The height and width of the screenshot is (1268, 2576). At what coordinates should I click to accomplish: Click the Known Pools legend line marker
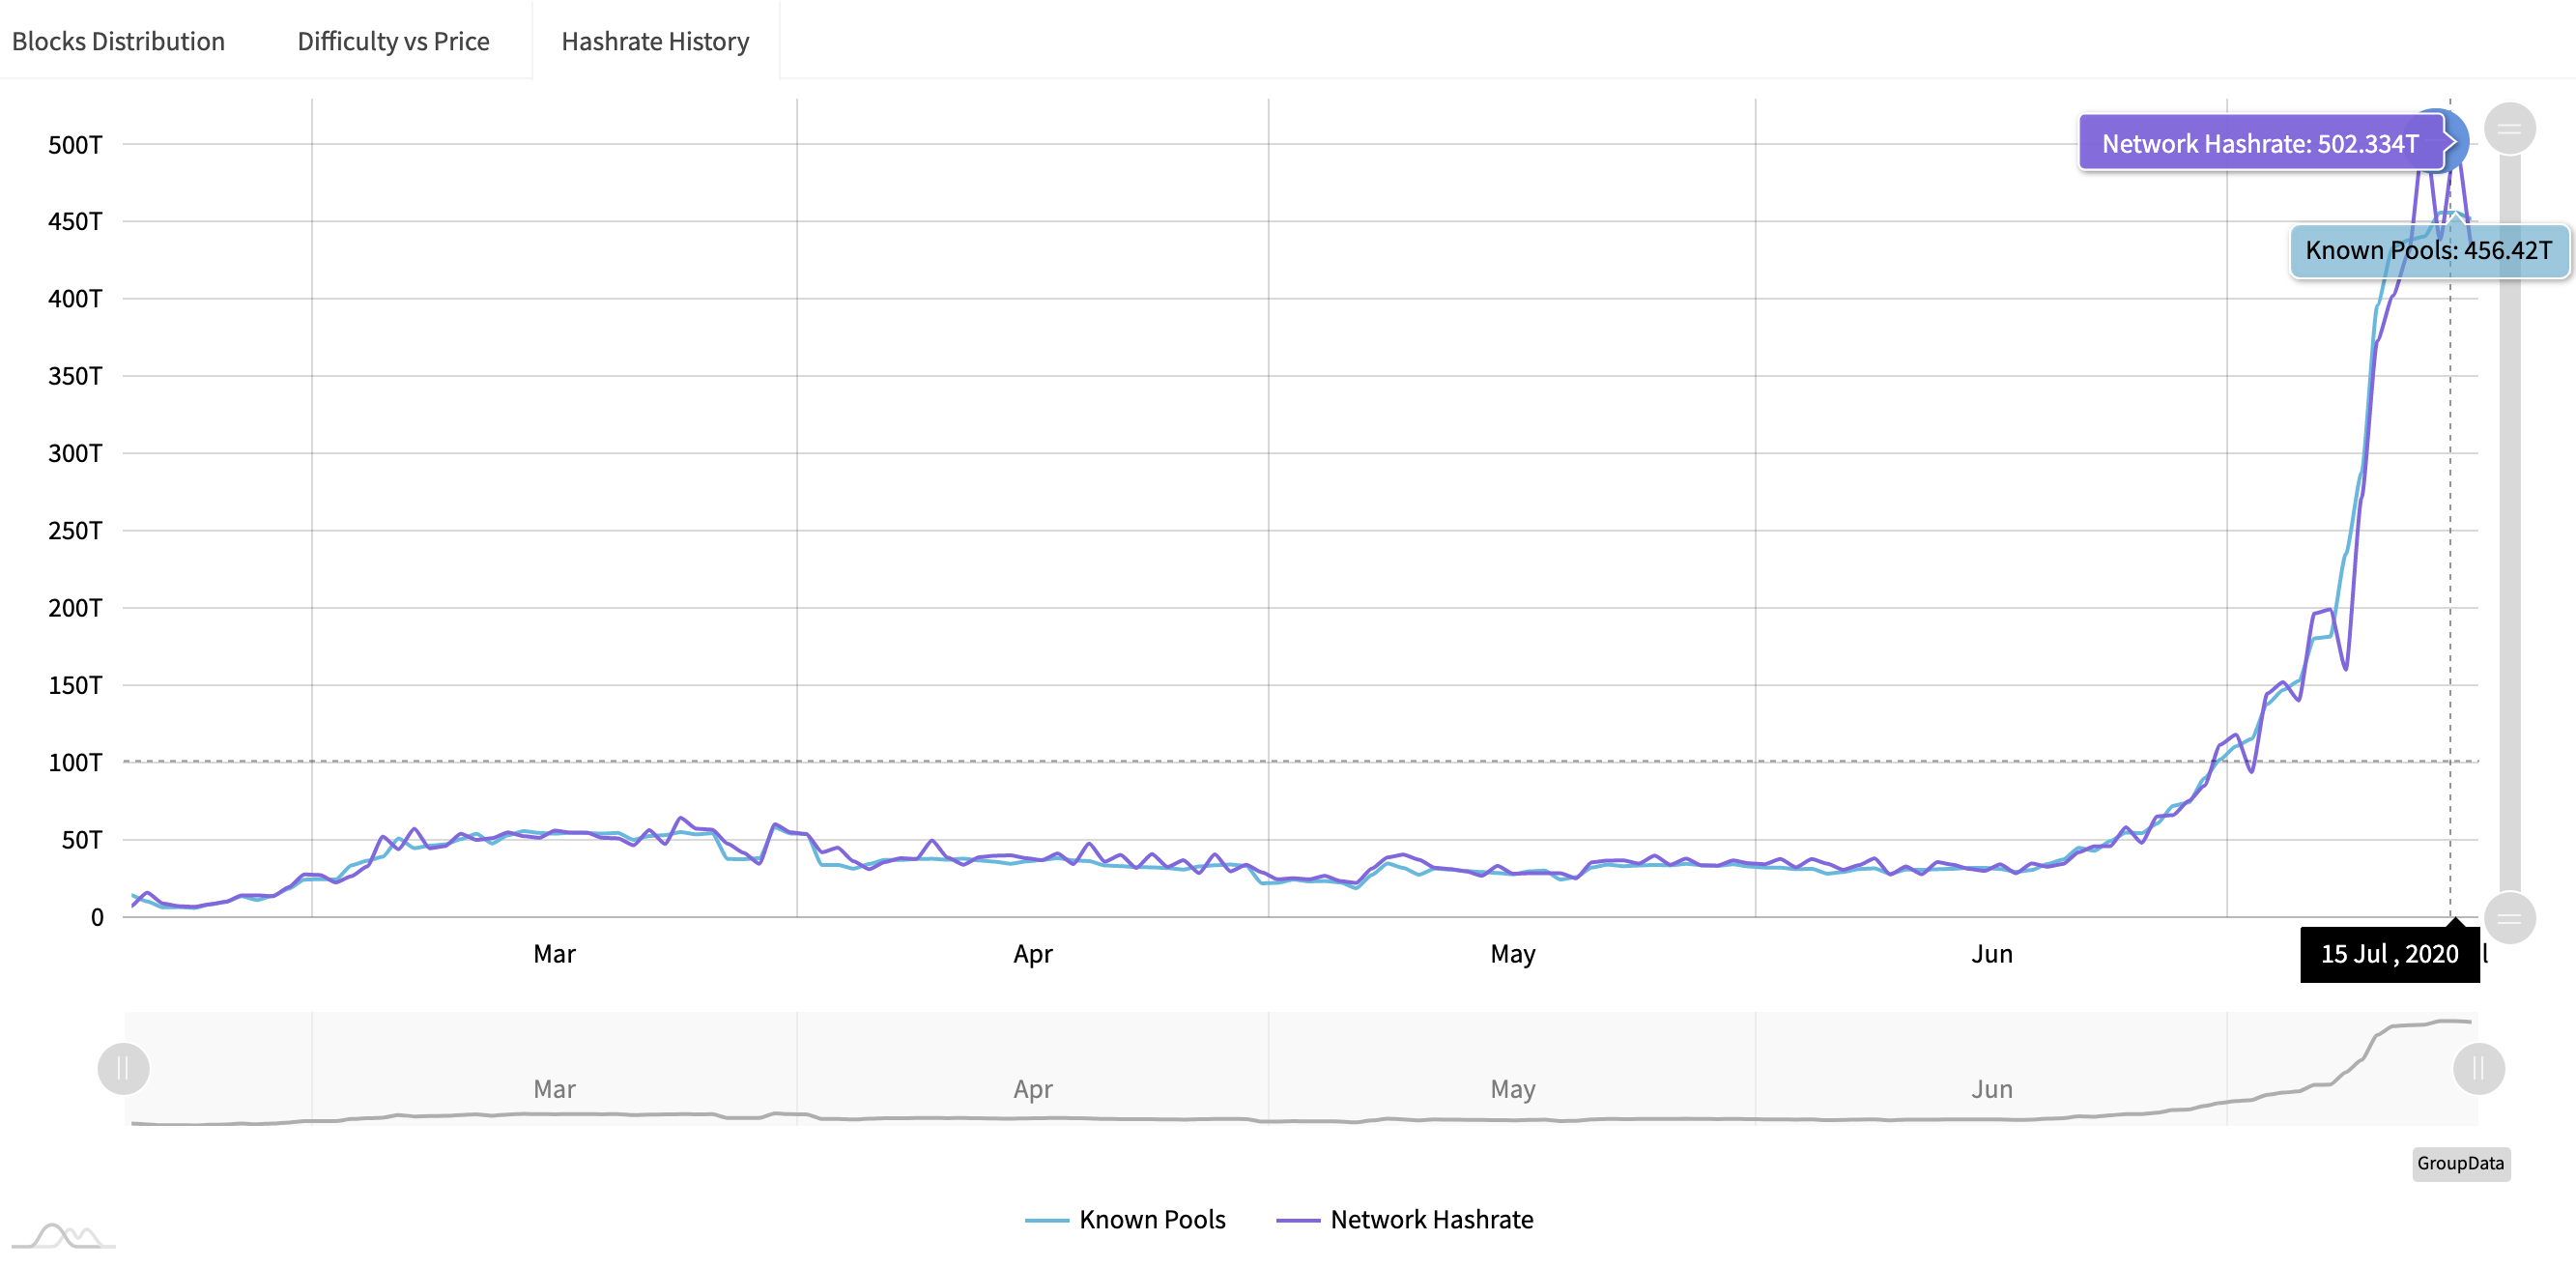[1047, 1220]
